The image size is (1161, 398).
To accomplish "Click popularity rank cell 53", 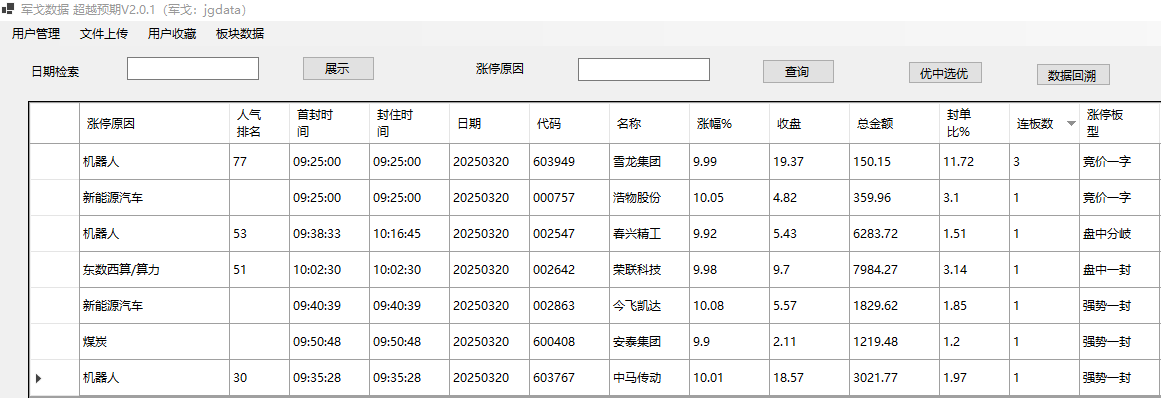I will coord(259,234).
